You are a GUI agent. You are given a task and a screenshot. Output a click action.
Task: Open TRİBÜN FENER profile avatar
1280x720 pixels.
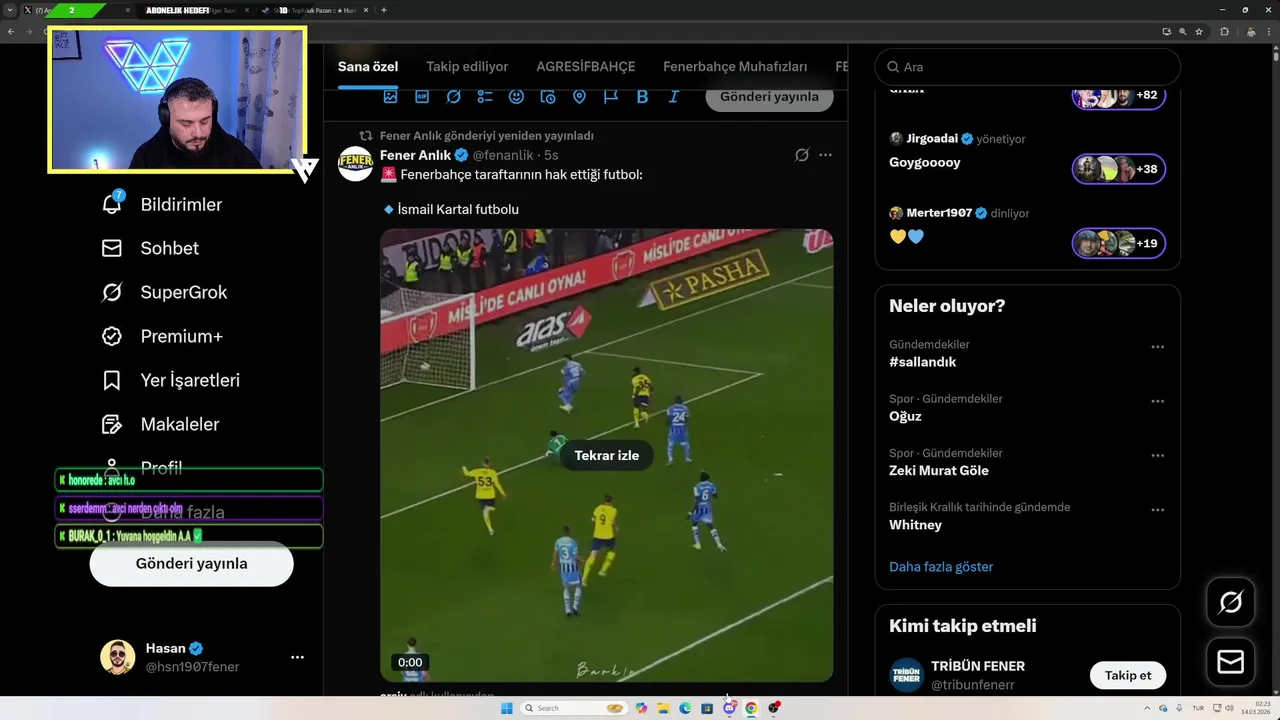point(907,675)
